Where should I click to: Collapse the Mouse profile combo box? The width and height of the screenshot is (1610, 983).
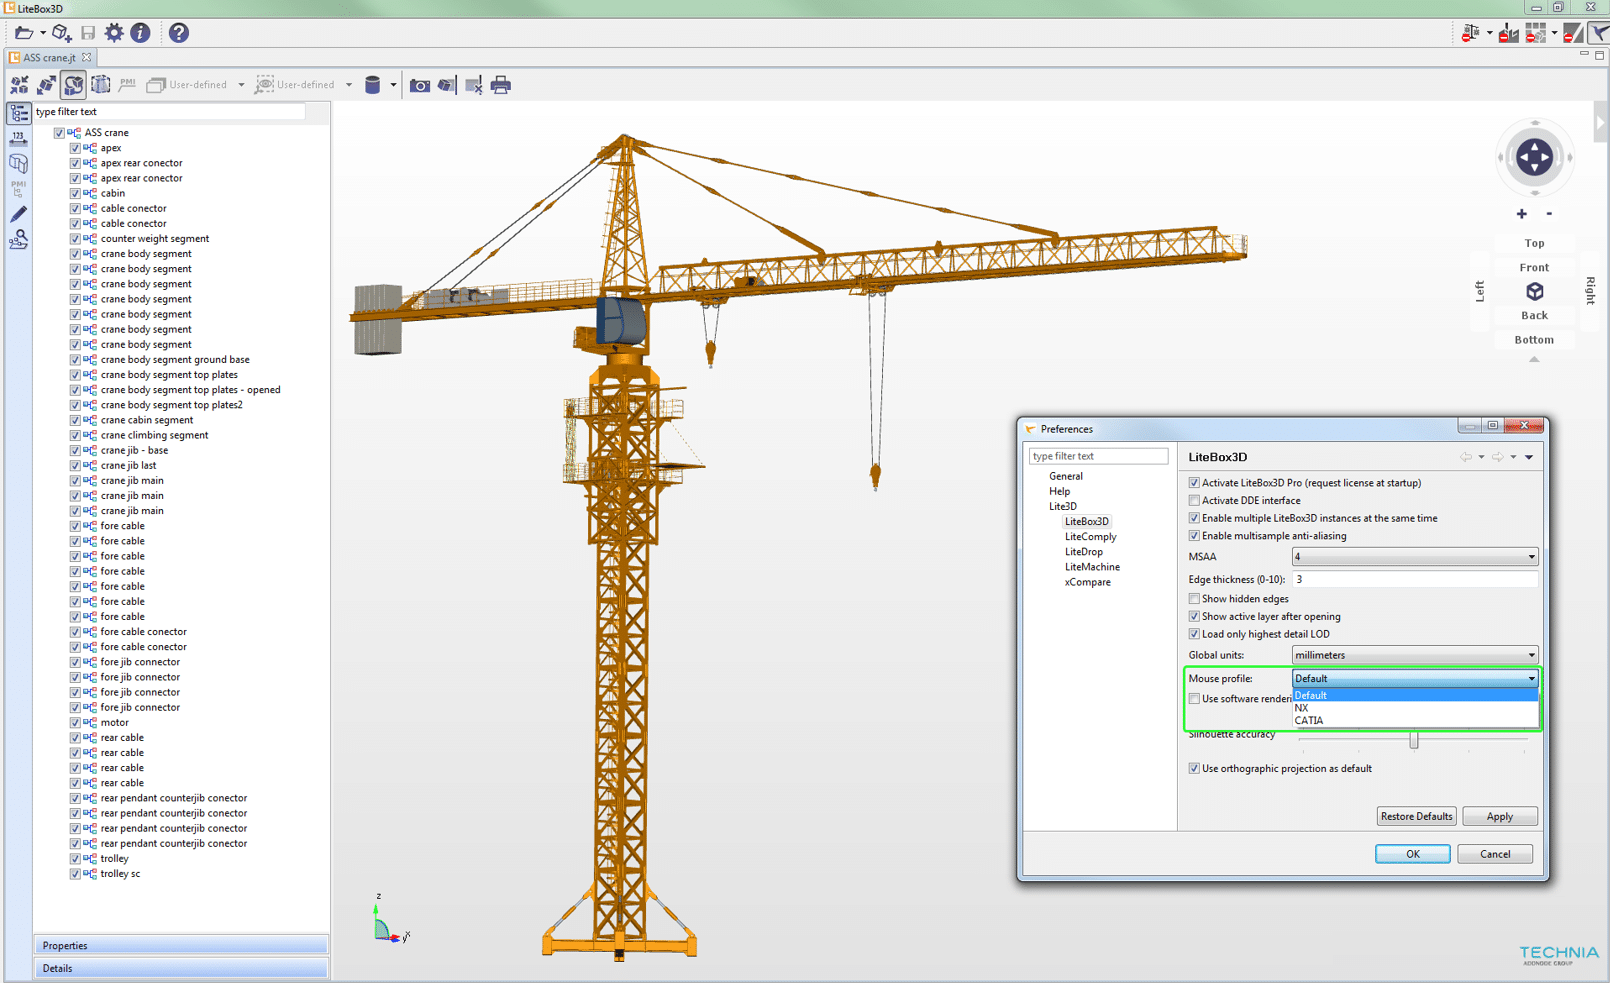1414,678
